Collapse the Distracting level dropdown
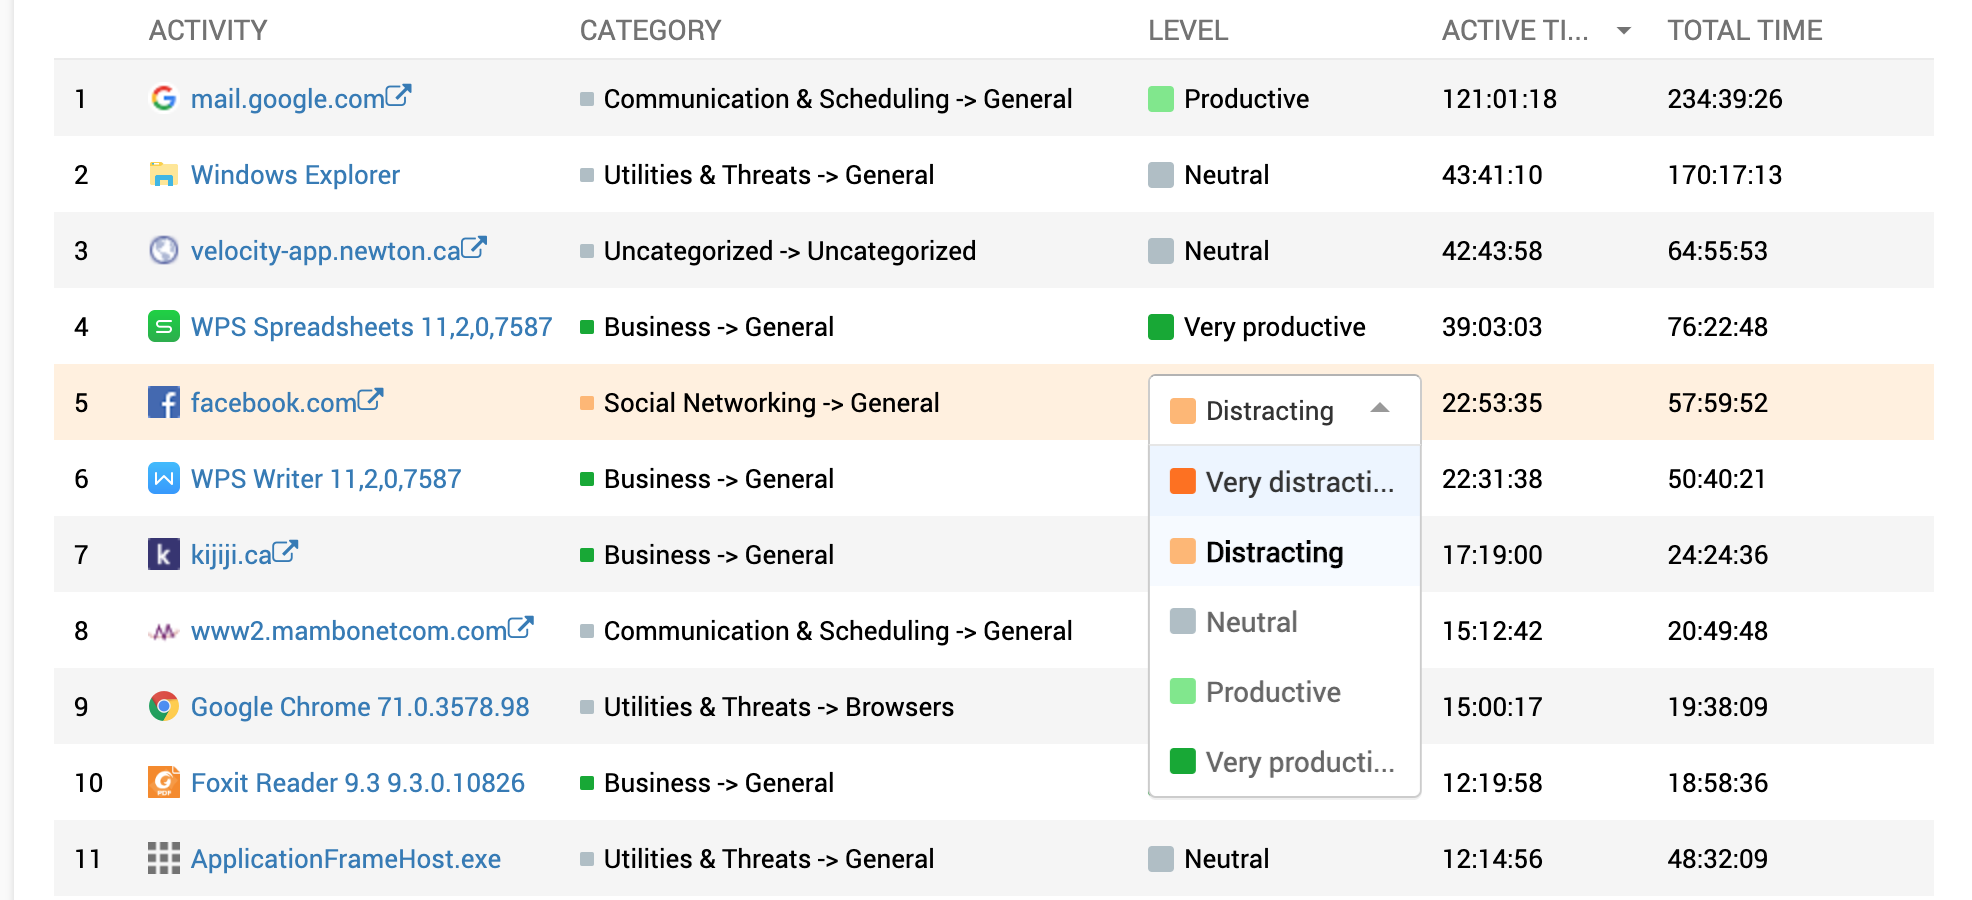The width and height of the screenshot is (1972, 900). (x=1380, y=408)
